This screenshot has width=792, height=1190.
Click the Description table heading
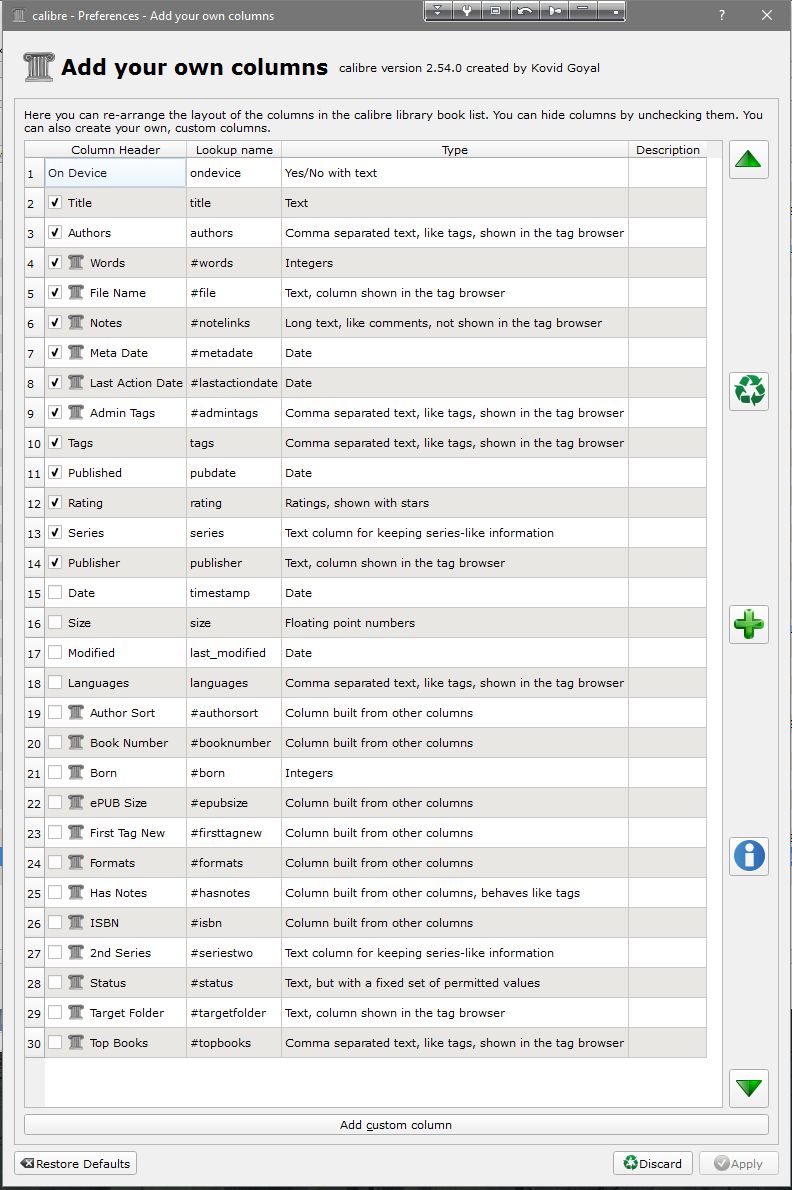tap(668, 150)
